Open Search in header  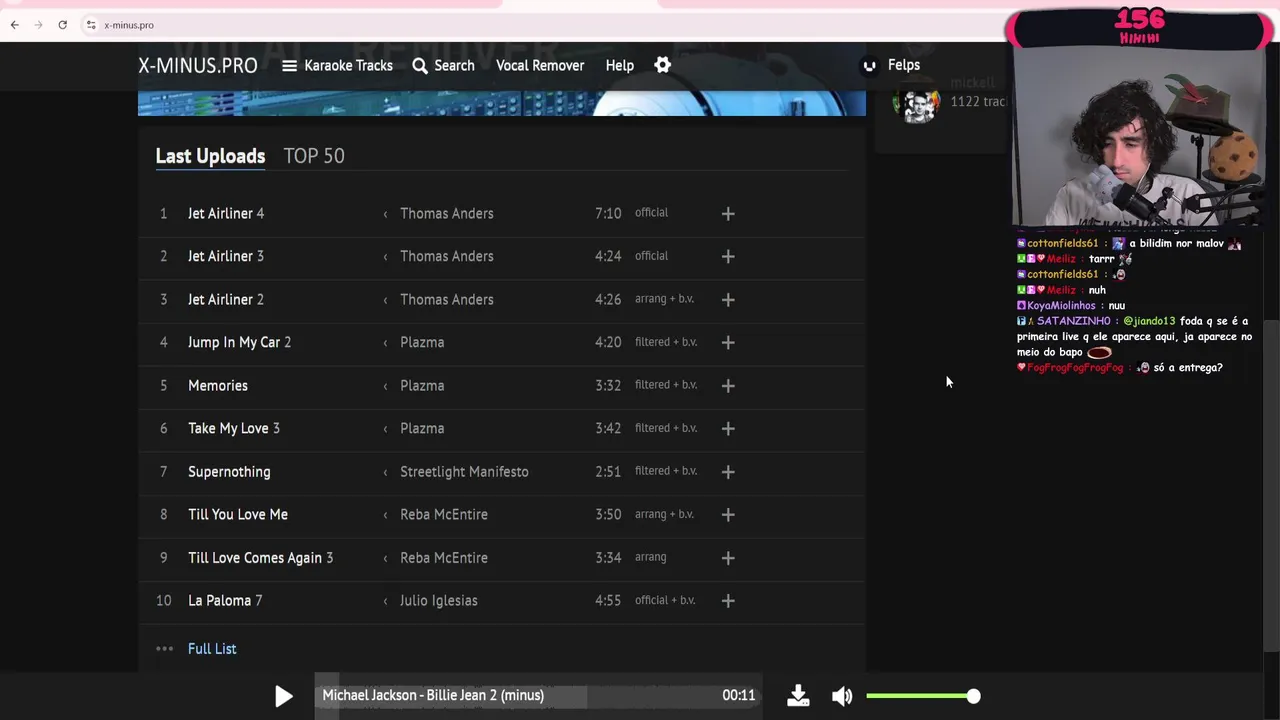443,65
